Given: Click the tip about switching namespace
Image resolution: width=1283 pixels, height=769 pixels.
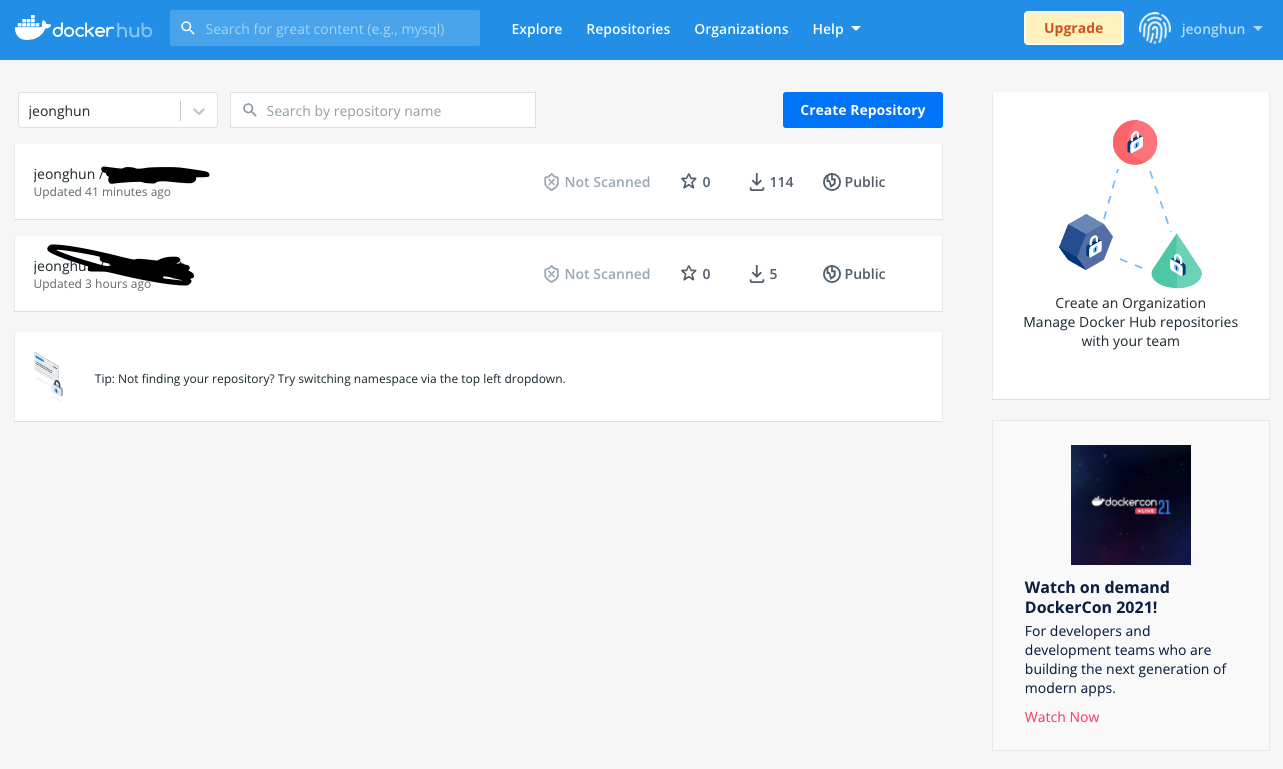Looking at the screenshot, I should [x=330, y=379].
